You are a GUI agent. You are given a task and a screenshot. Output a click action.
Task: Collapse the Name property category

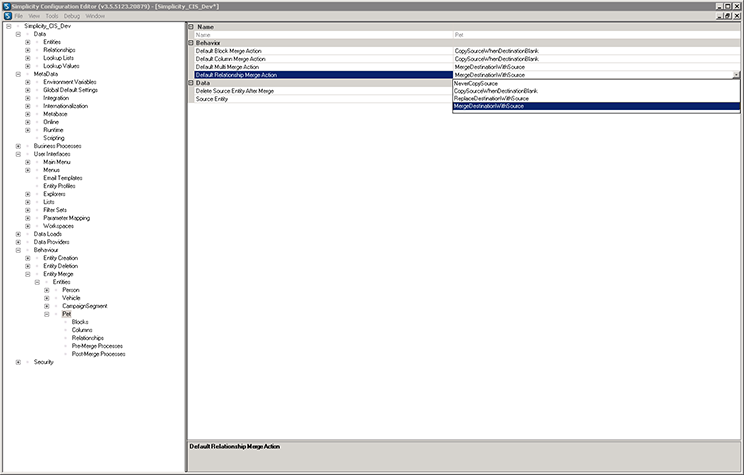coord(191,27)
